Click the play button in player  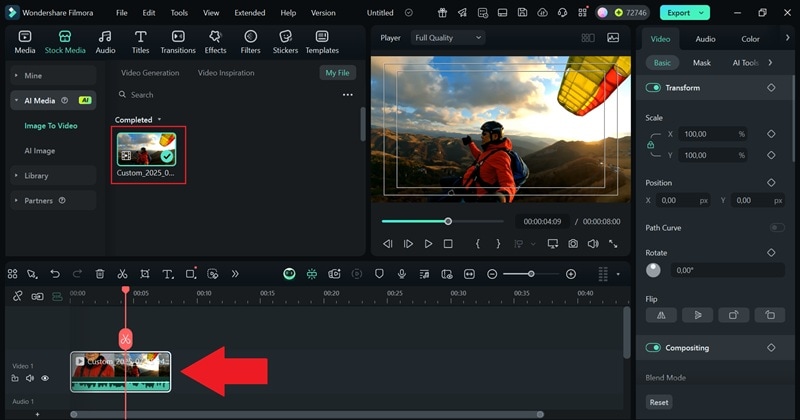429,244
